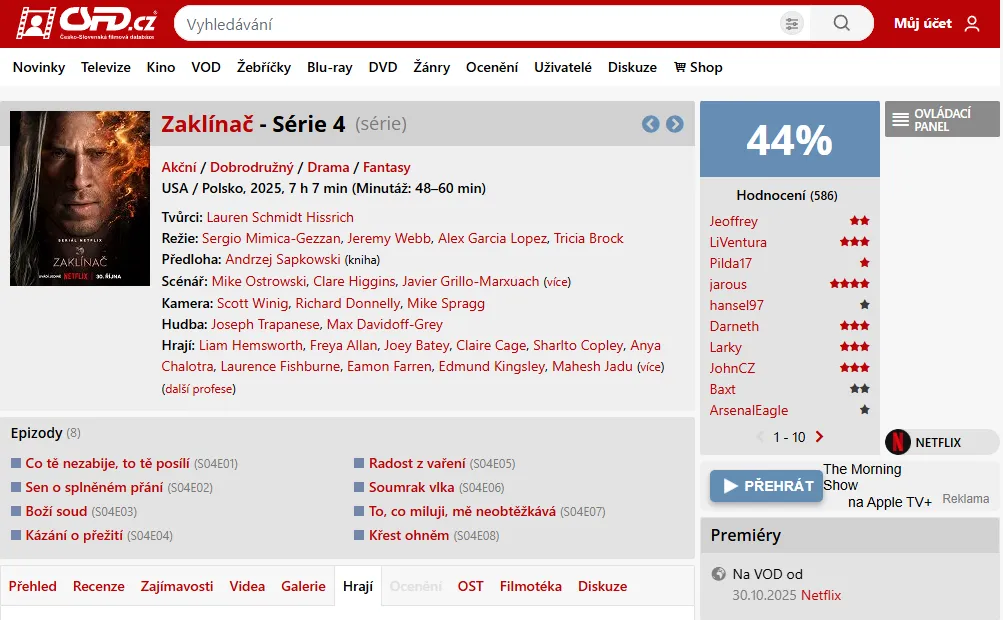
Task: Open the Ovládací panel hamburger icon
Action: 901,120
